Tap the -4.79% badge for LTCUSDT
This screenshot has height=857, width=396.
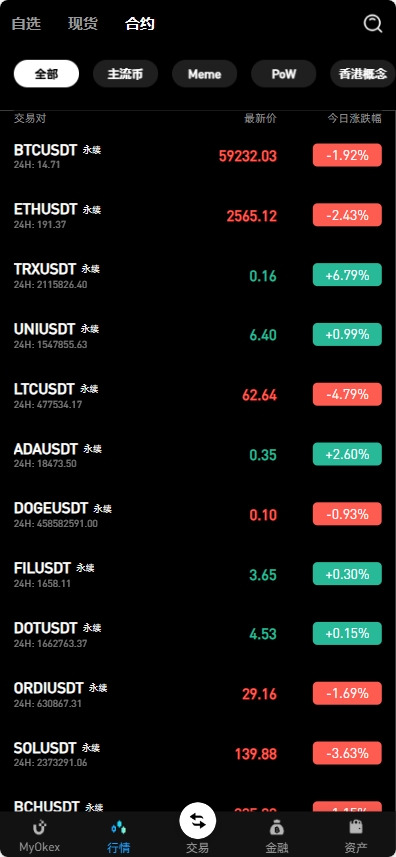tap(347, 395)
